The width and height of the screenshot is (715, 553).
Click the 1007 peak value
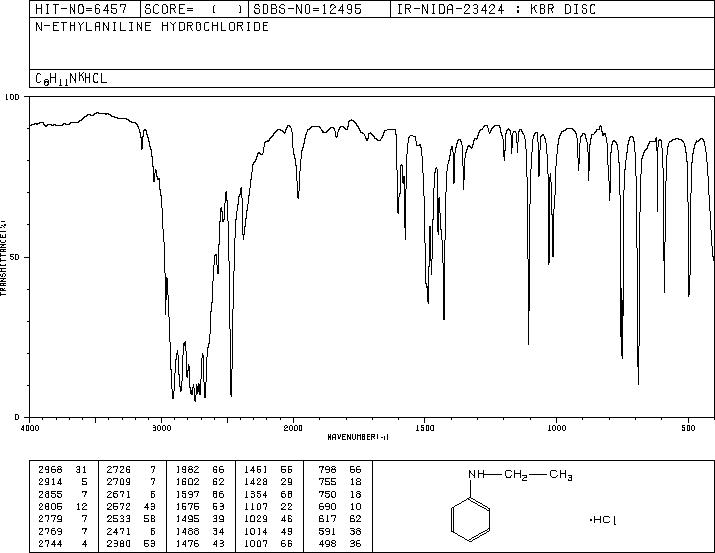[256, 544]
